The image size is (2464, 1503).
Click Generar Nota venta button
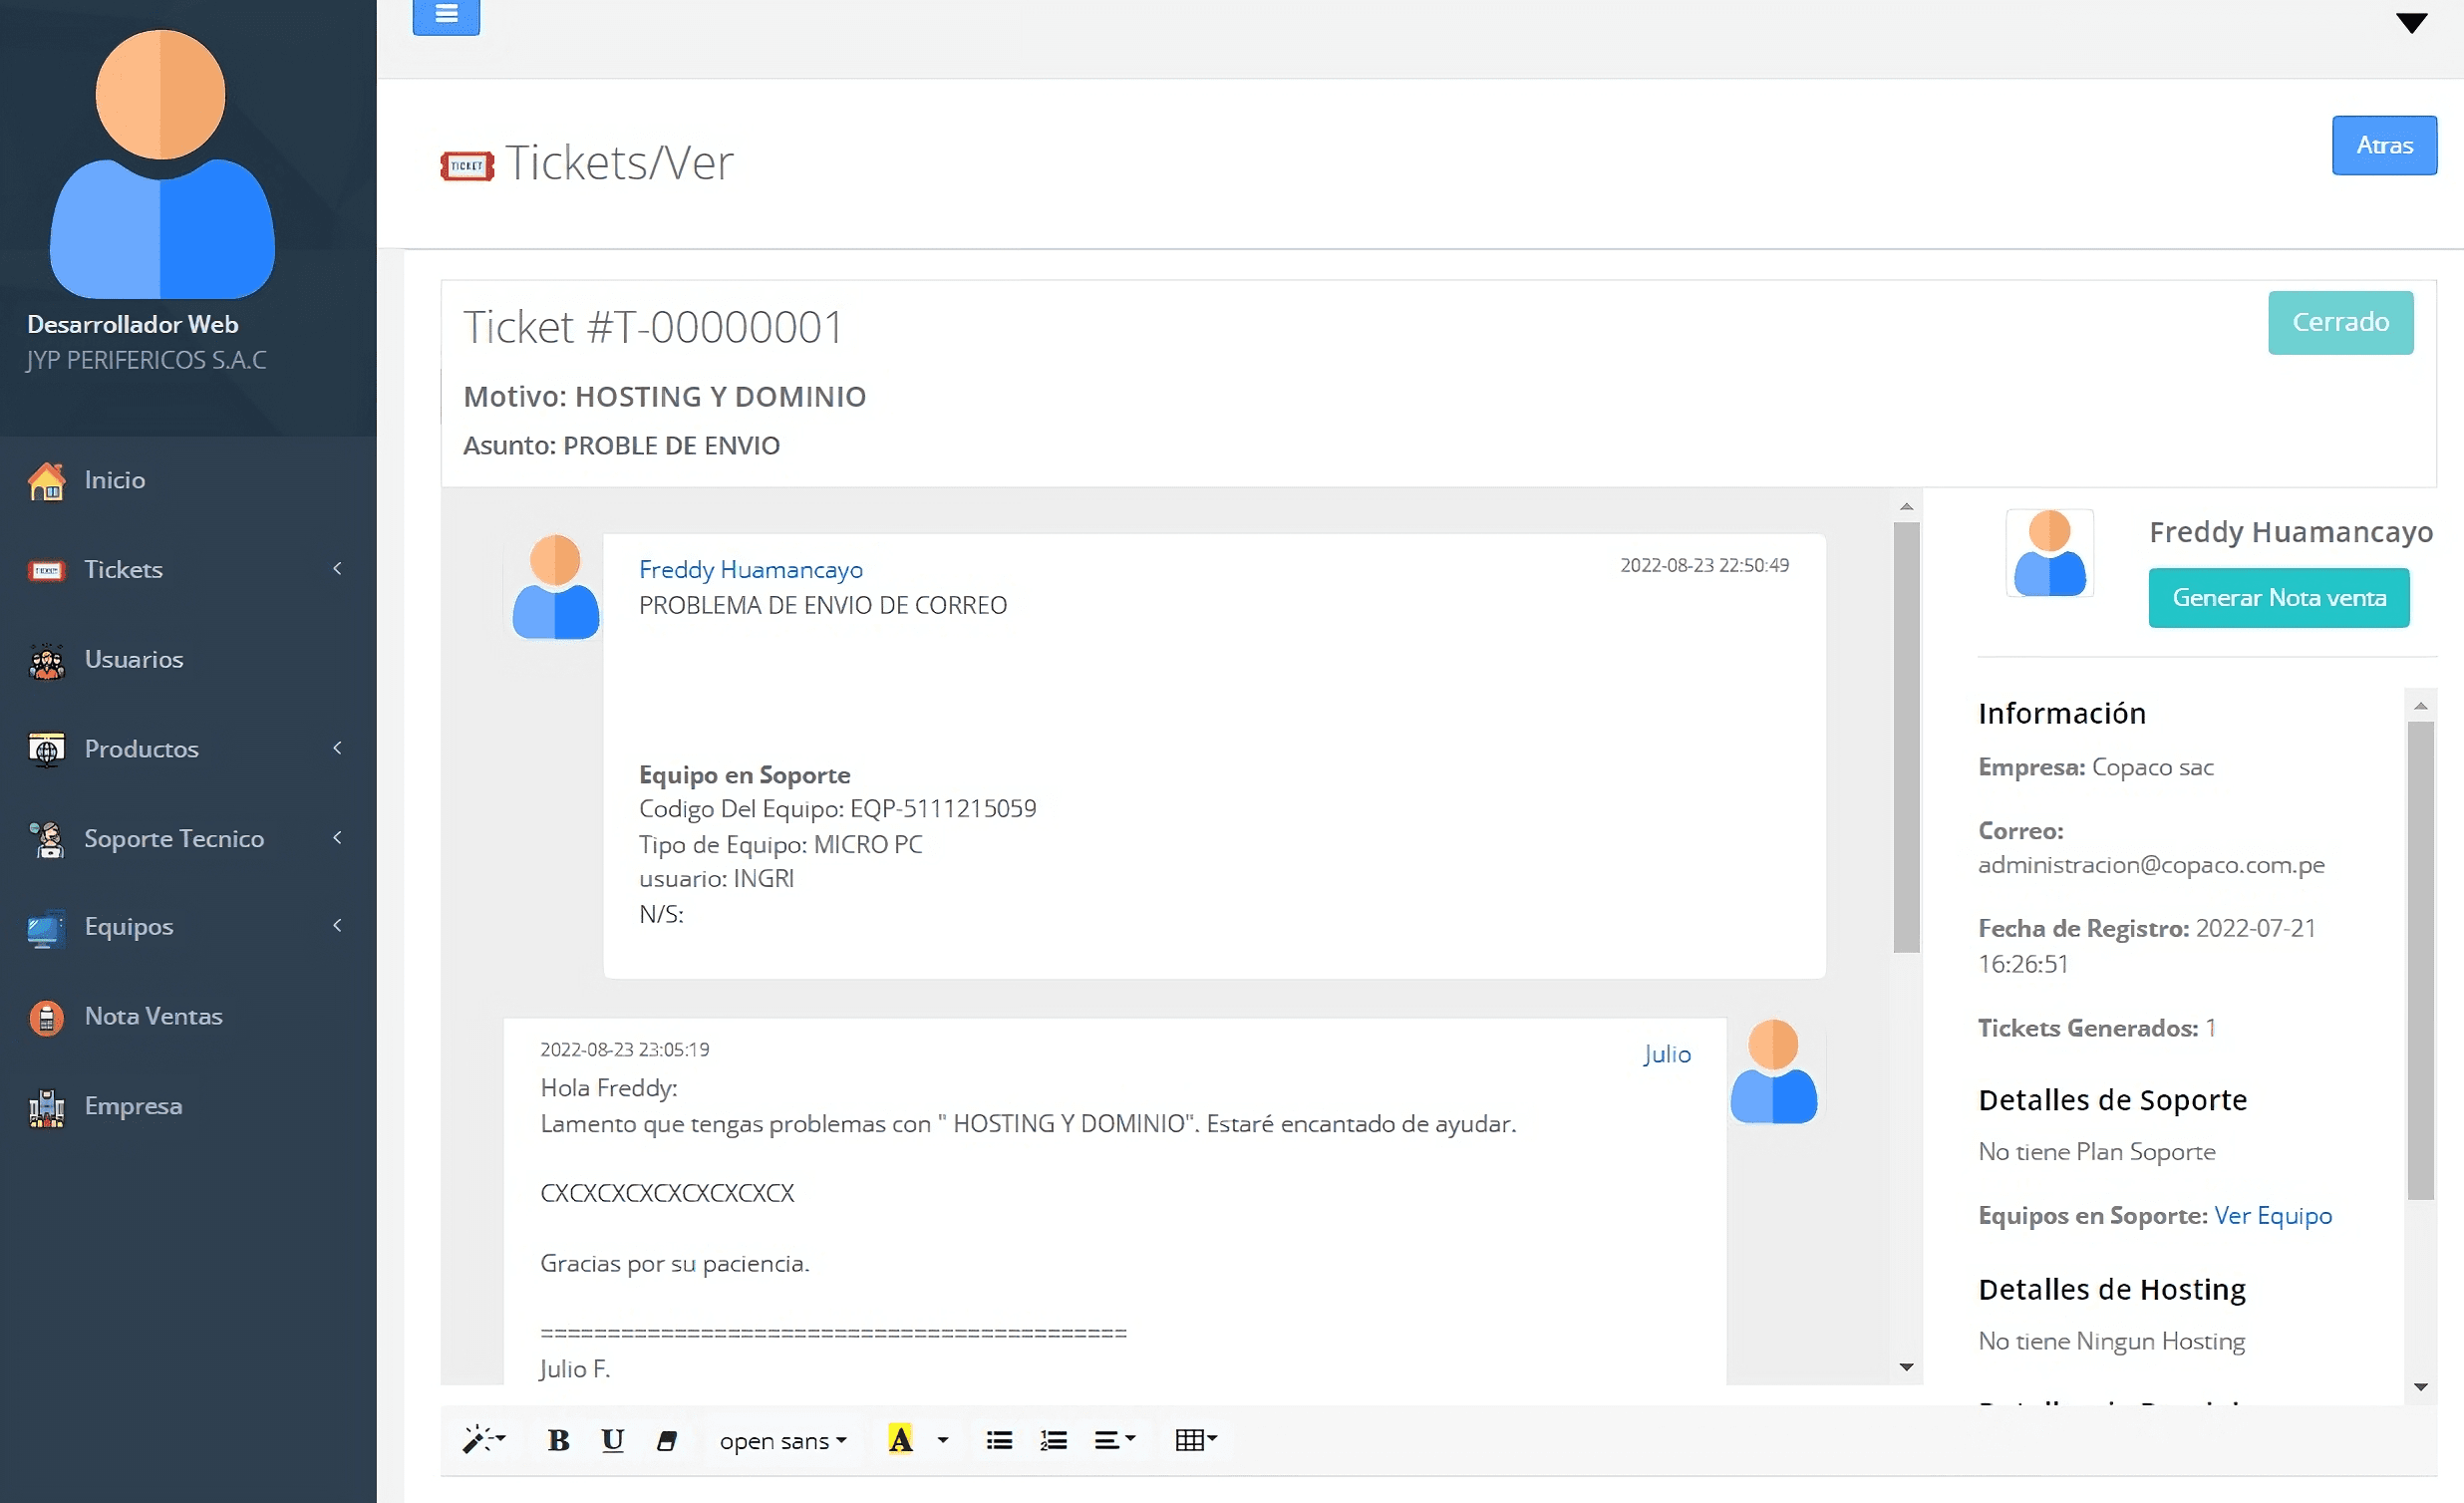tap(2278, 598)
